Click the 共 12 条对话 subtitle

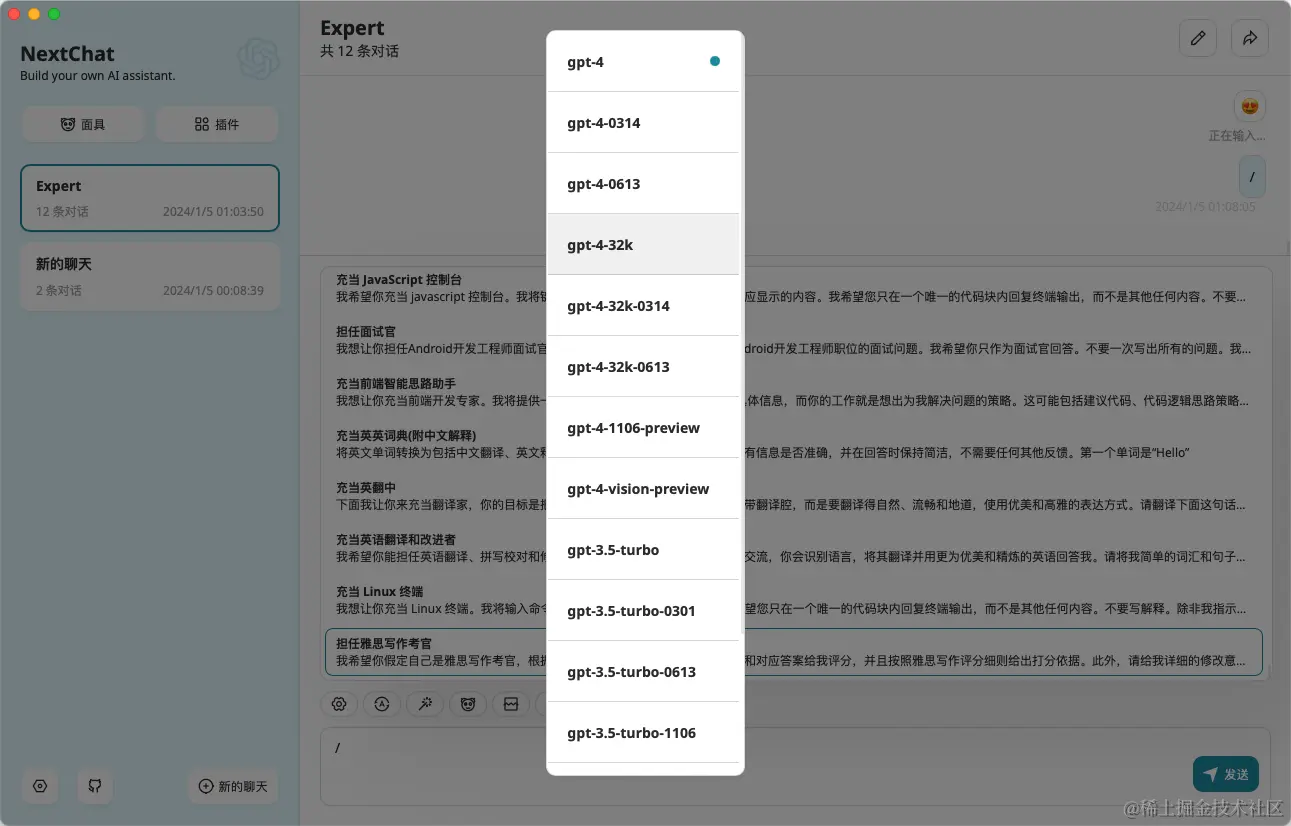click(359, 51)
